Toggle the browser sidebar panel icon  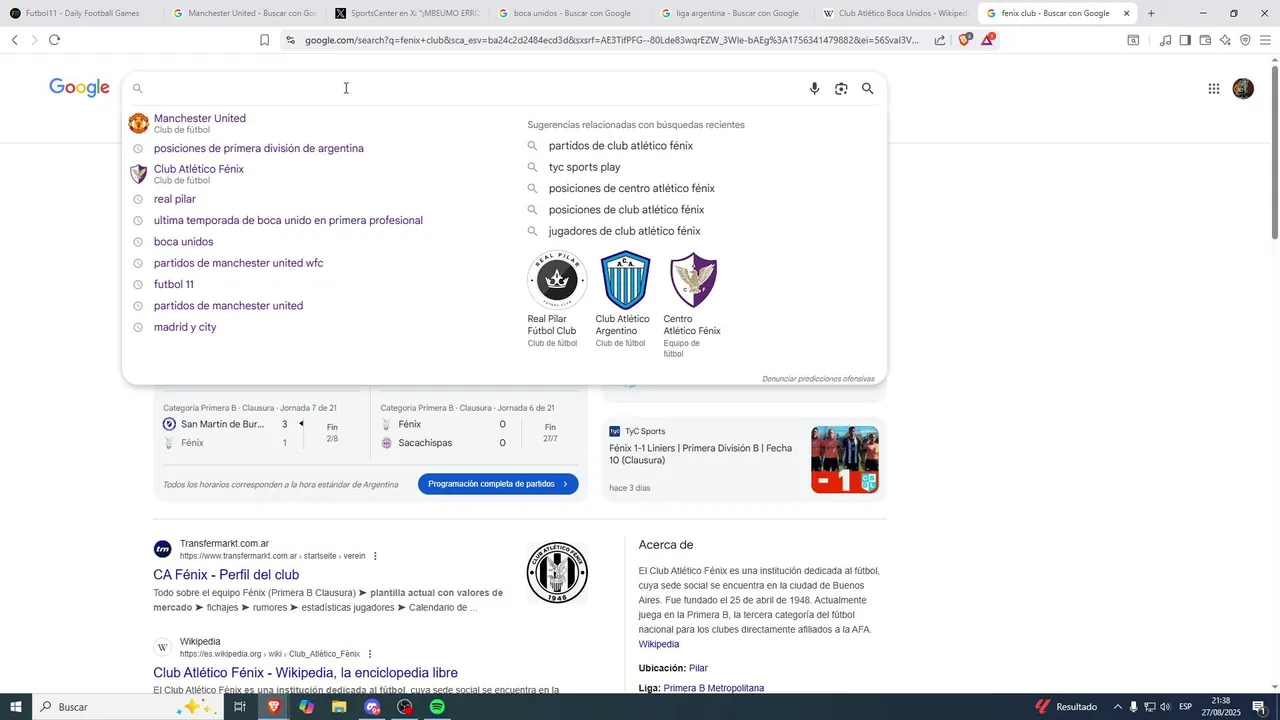click(1185, 40)
